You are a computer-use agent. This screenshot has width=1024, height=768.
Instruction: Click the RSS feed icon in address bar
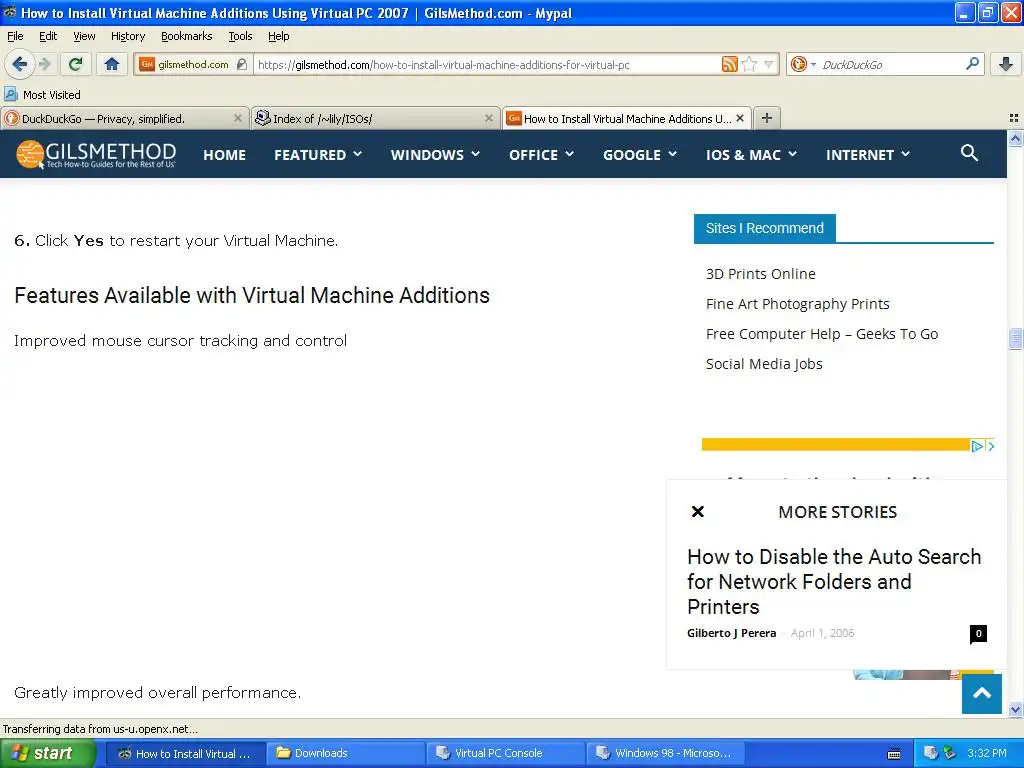pyautogui.click(x=729, y=64)
